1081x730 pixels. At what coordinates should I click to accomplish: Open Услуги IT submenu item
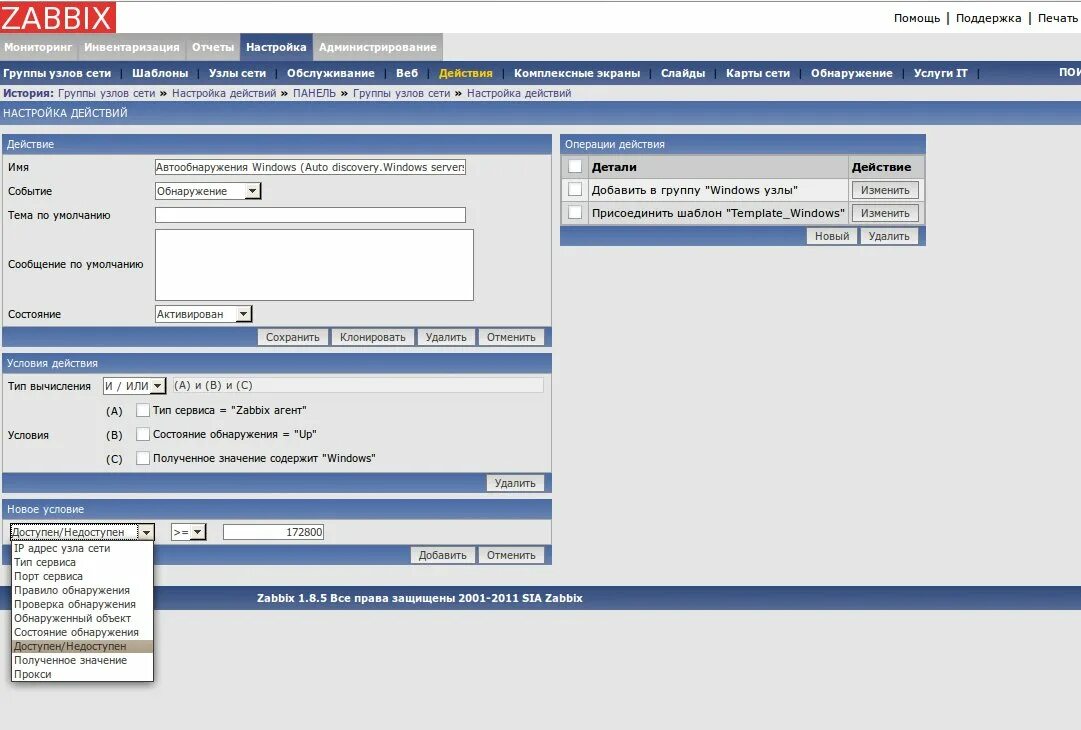(940, 73)
